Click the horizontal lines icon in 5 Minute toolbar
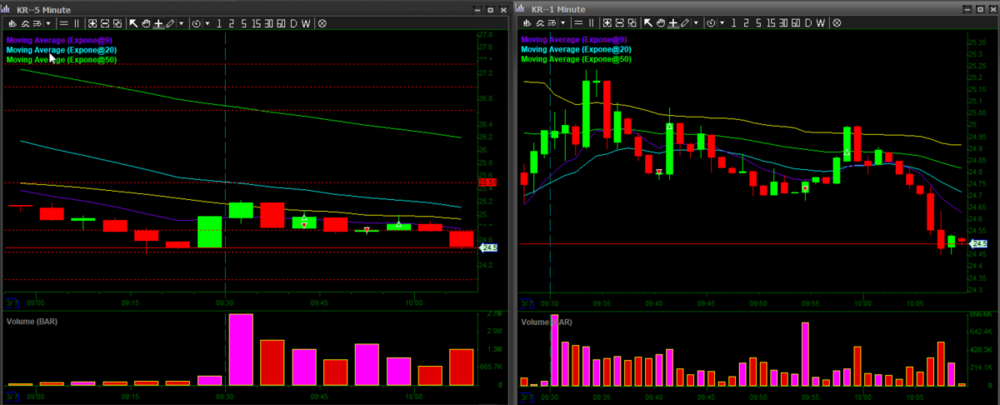The width and height of the screenshot is (1000, 405). 63,22
